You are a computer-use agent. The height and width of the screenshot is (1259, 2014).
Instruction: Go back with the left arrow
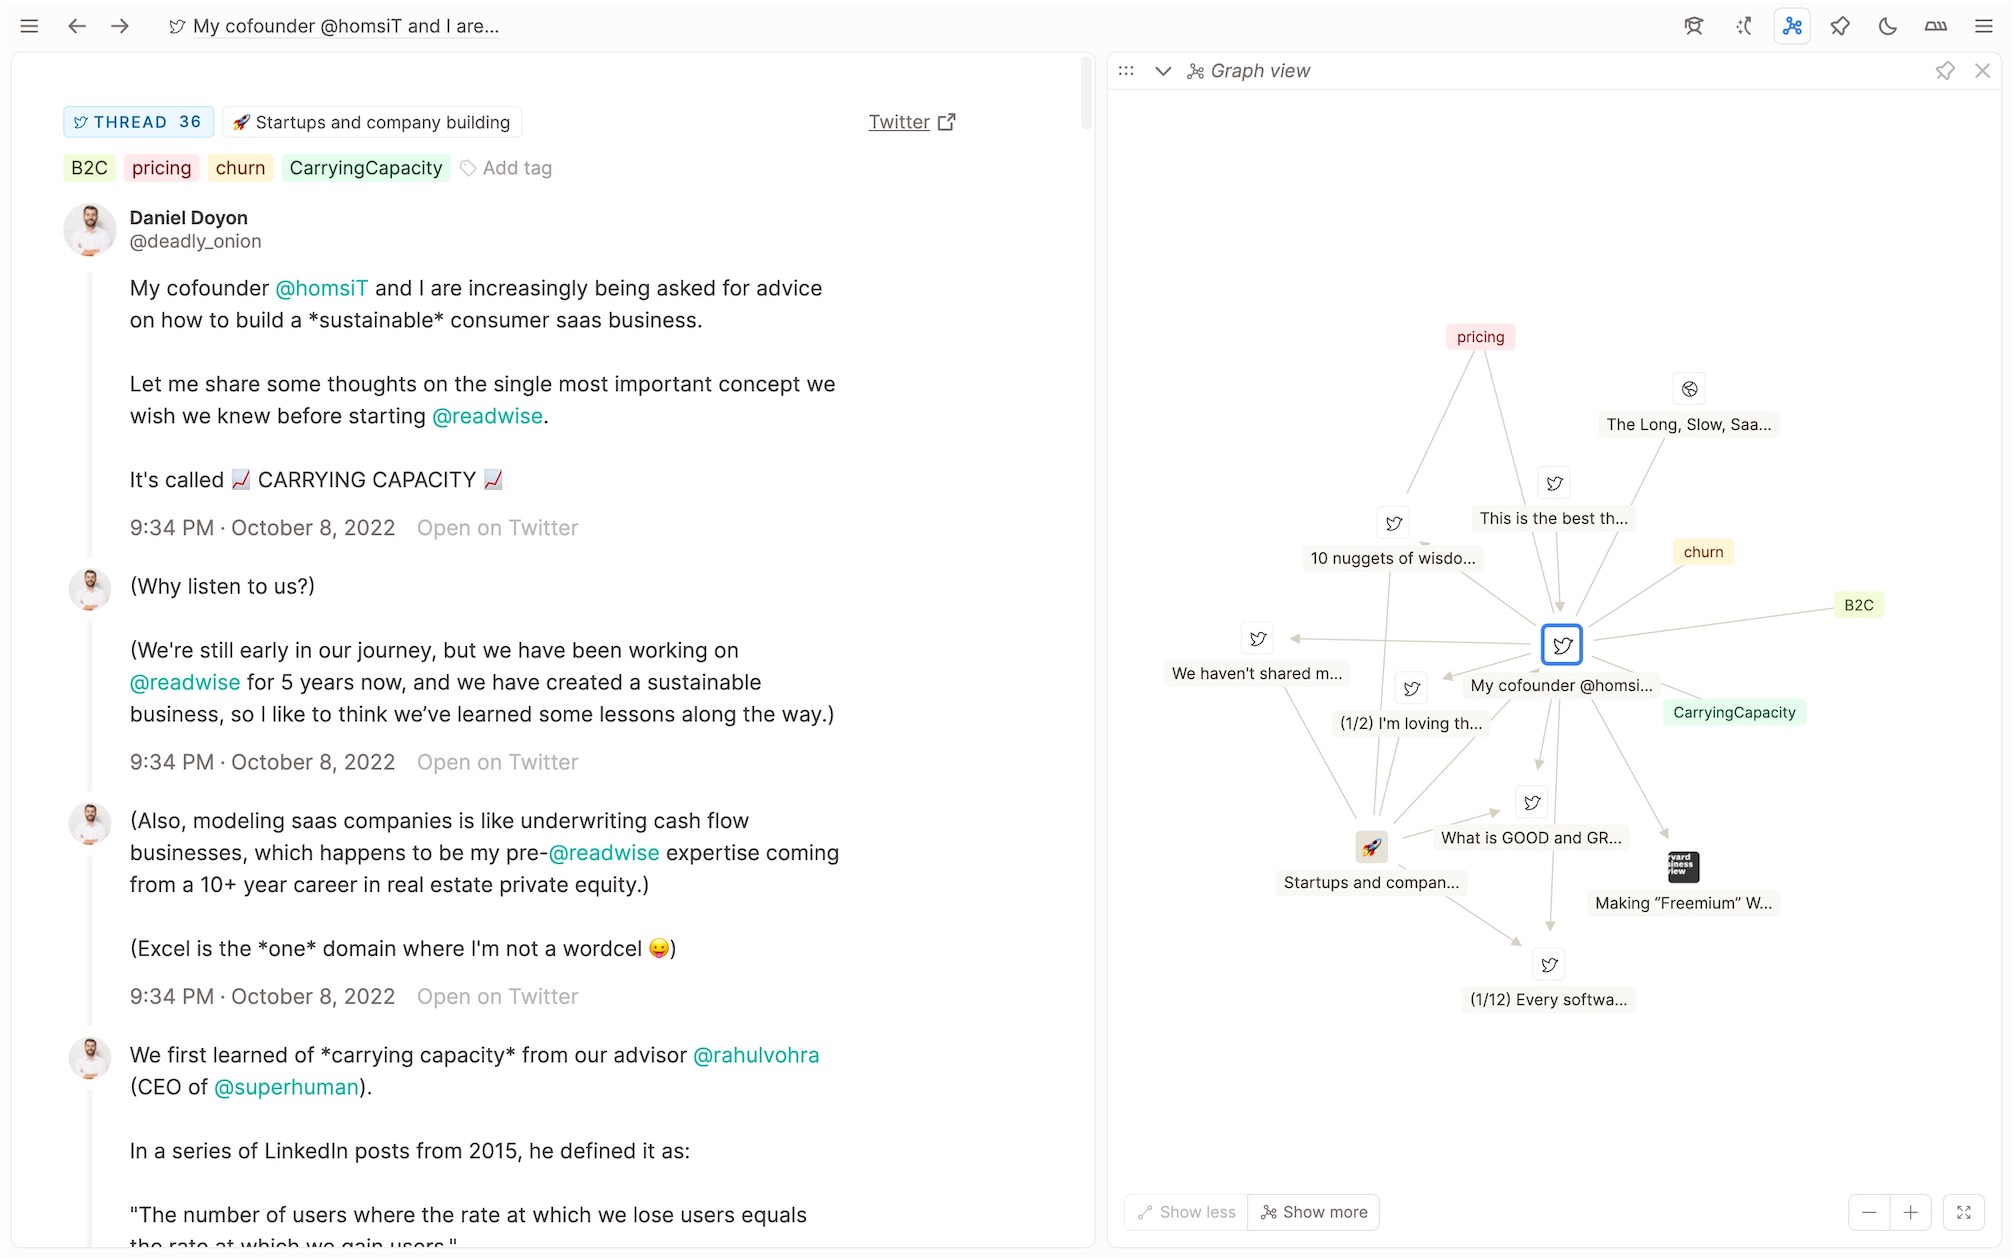tap(77, 26)
